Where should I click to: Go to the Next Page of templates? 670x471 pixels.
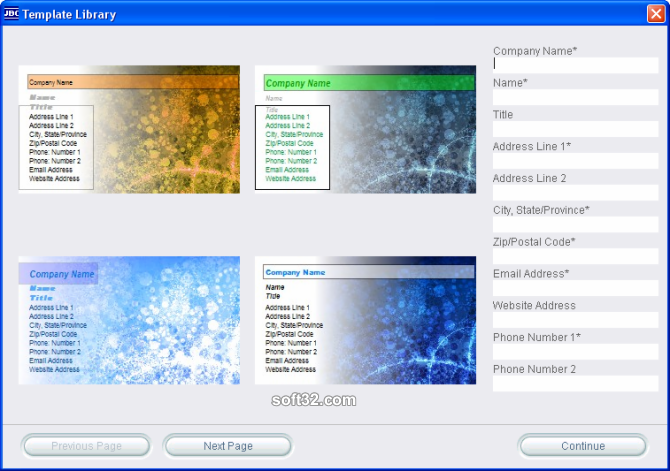[x=228, y=446]
